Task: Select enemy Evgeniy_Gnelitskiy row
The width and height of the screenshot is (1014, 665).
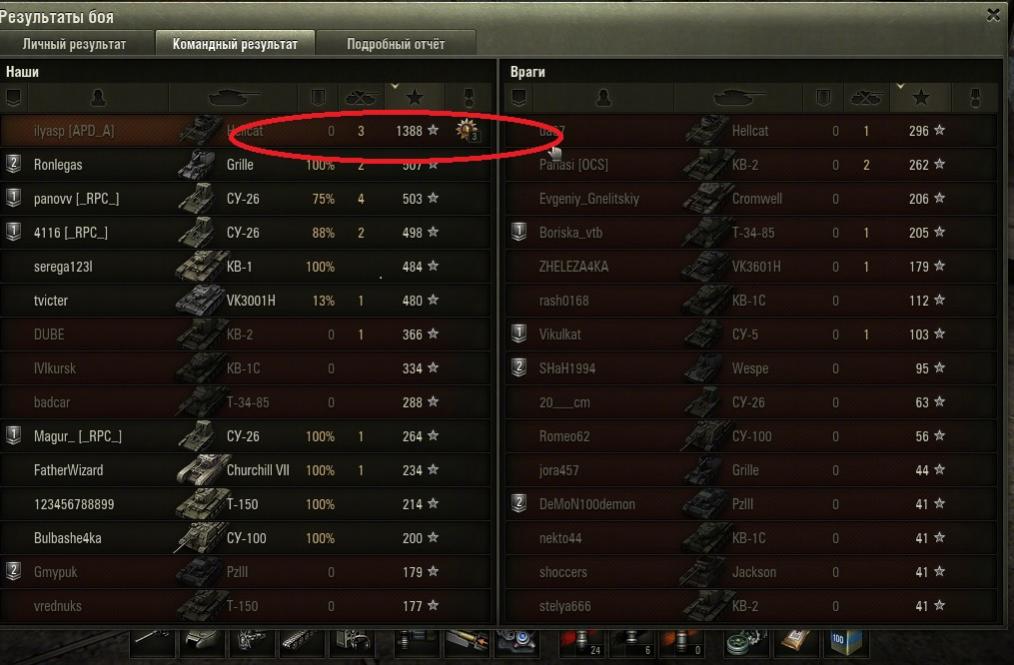Action: pyautogui.click(x=751, y=199)
